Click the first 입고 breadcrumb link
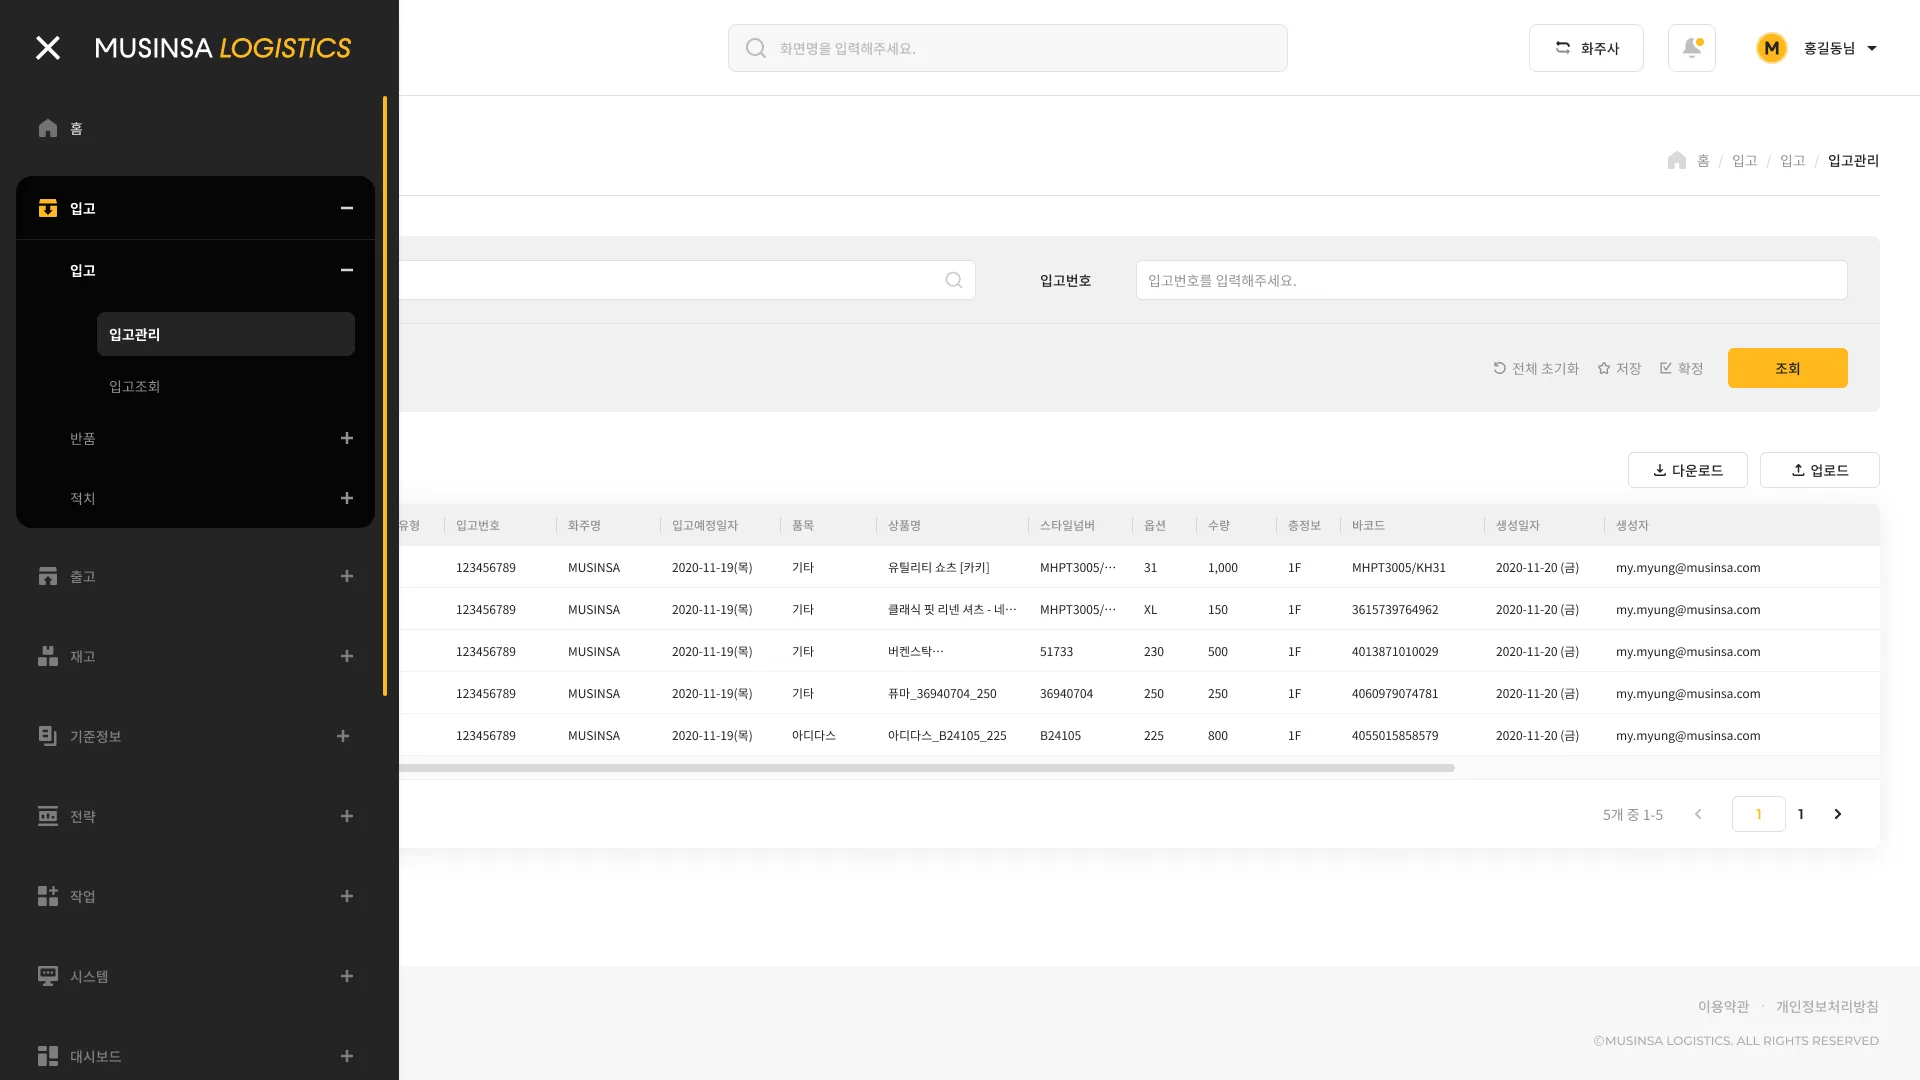Image resolution: width=1920 pixels, height=1080 pixels. pyautogui.click(x=1745, y=160)
